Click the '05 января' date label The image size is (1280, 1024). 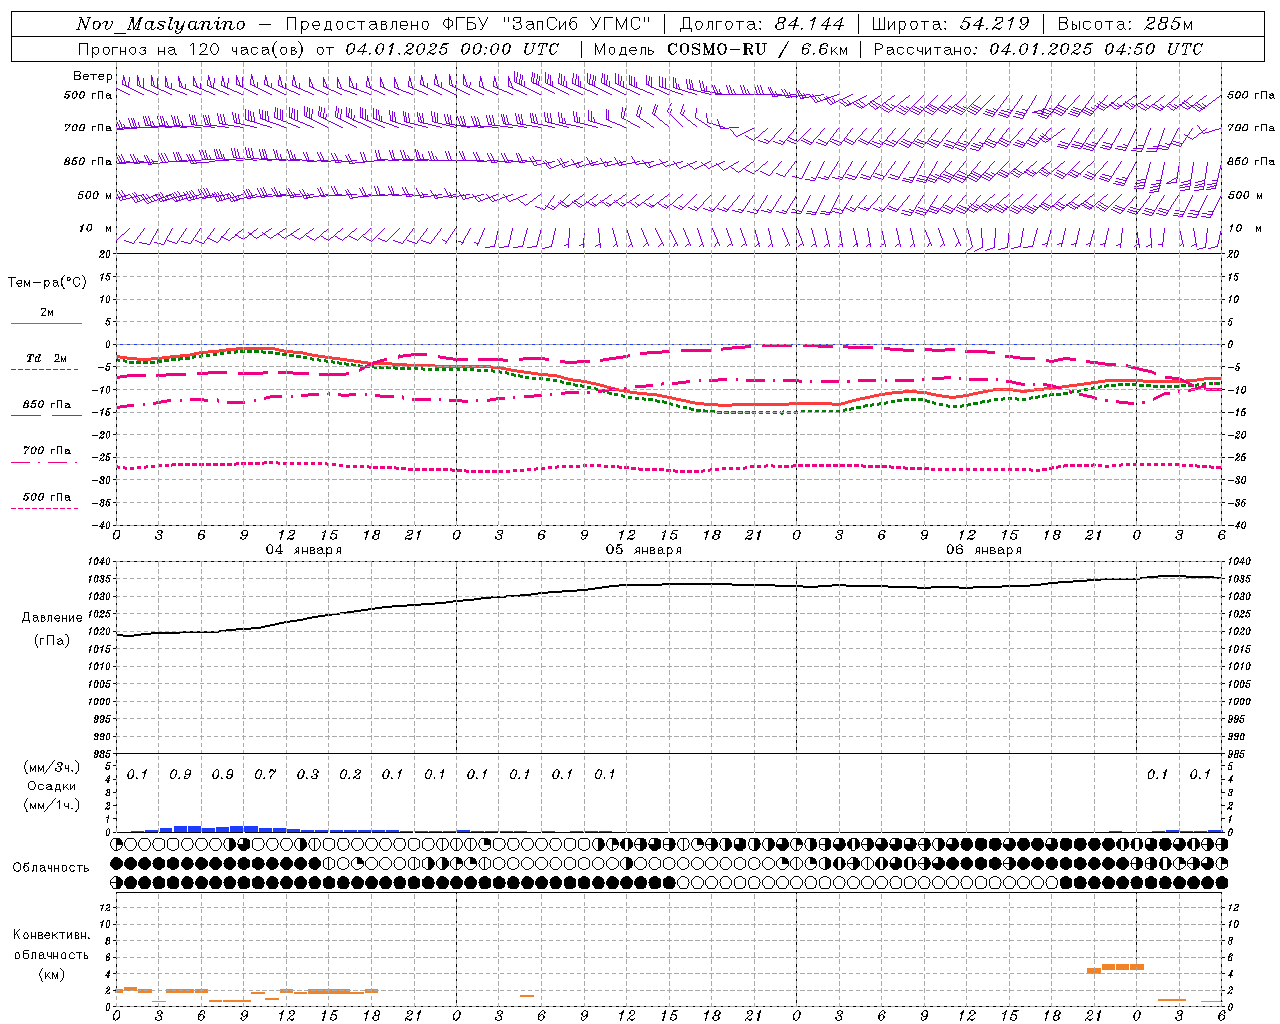coord(643,549)
